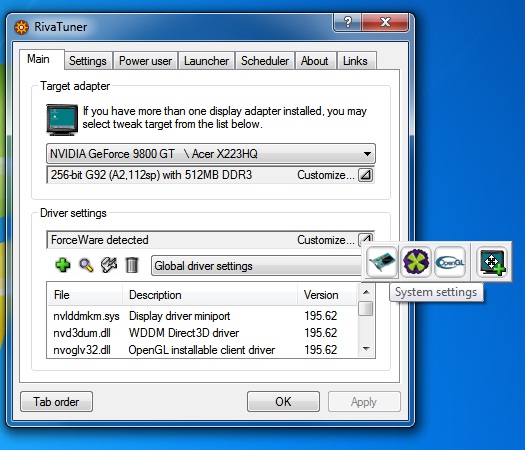Click the driver list scroll down arrow
The image size is (525, 450).
coord(366,349)
